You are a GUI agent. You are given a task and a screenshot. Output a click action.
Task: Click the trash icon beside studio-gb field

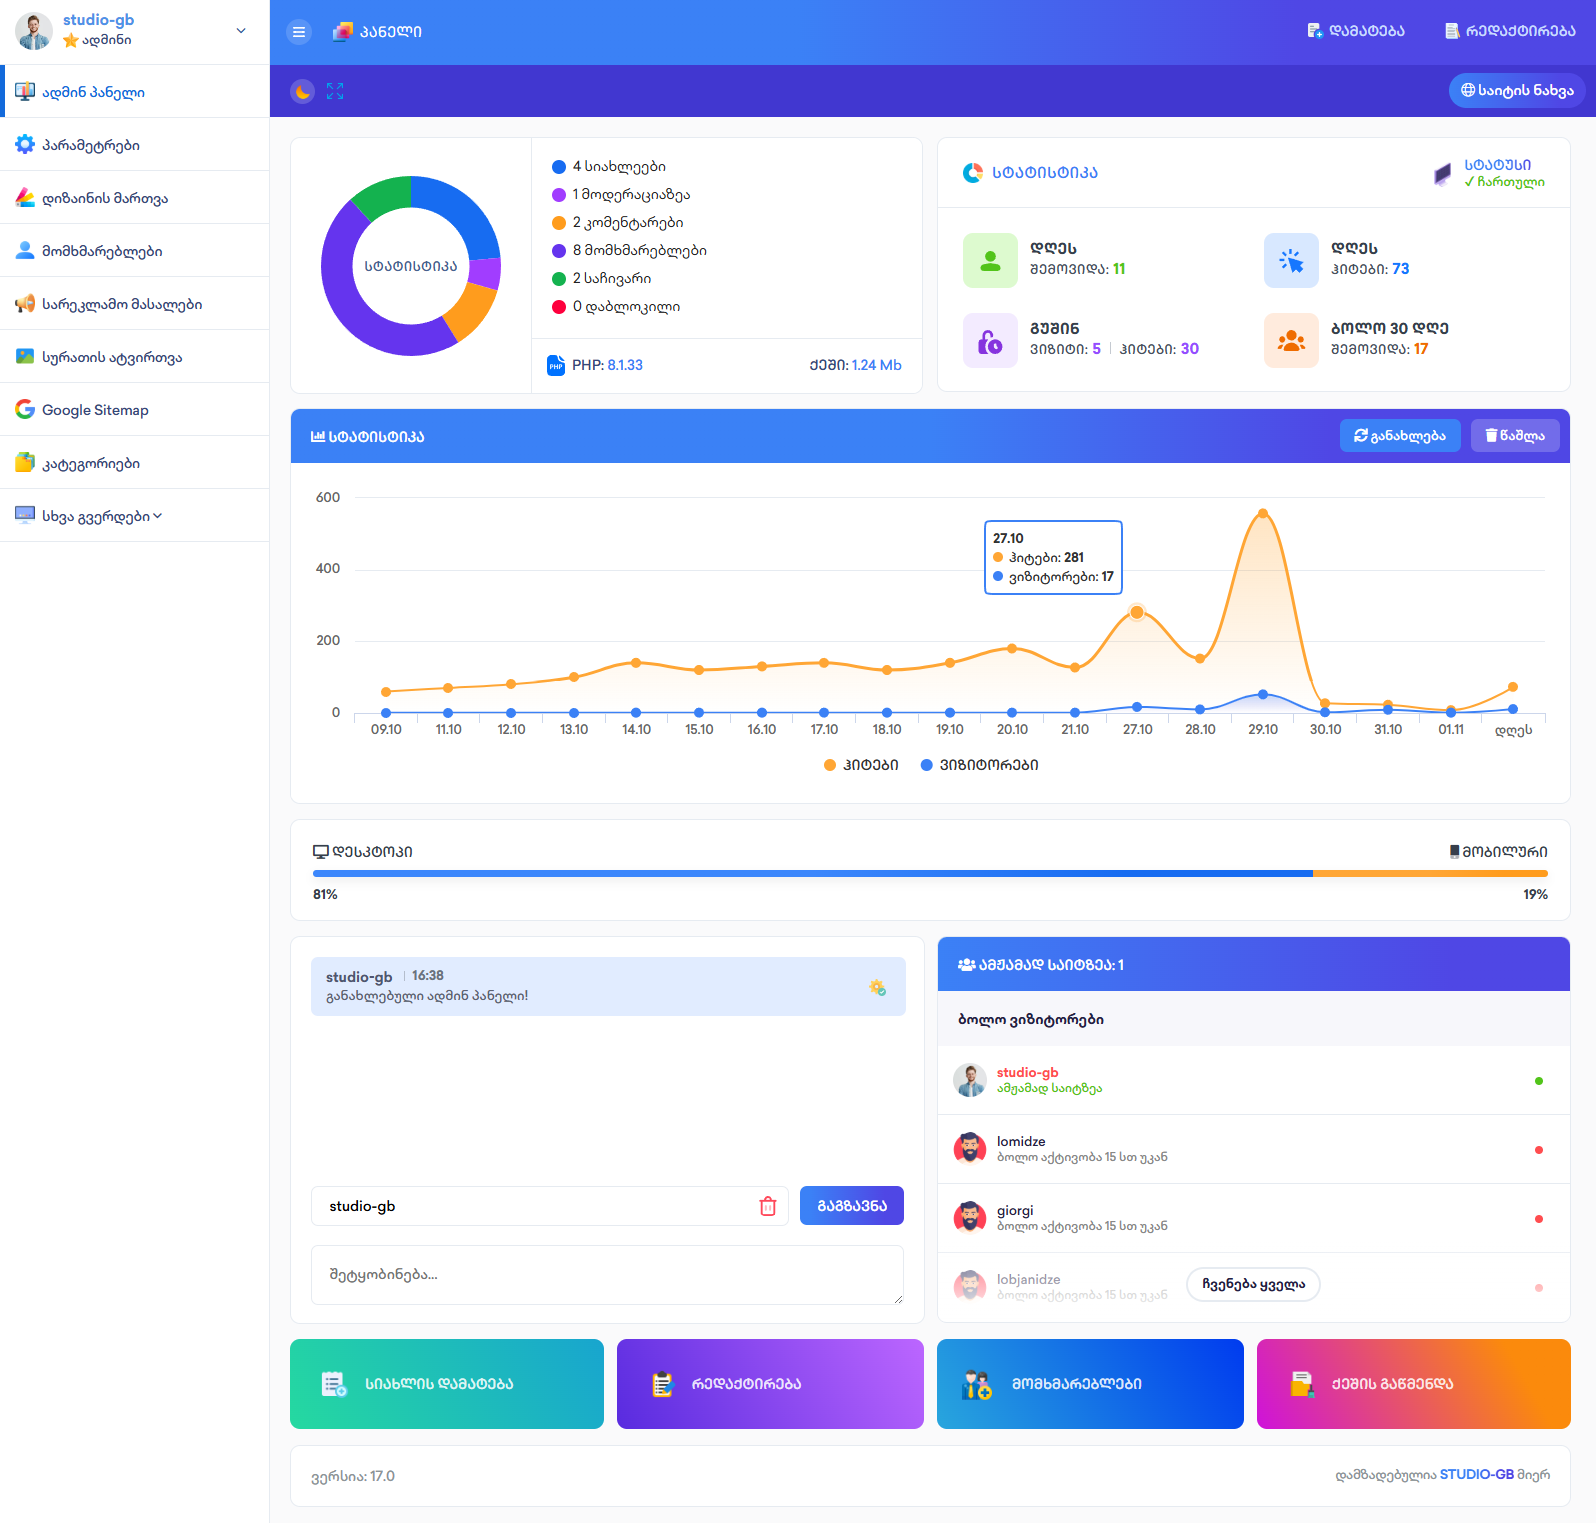[x=767, y=1206]
